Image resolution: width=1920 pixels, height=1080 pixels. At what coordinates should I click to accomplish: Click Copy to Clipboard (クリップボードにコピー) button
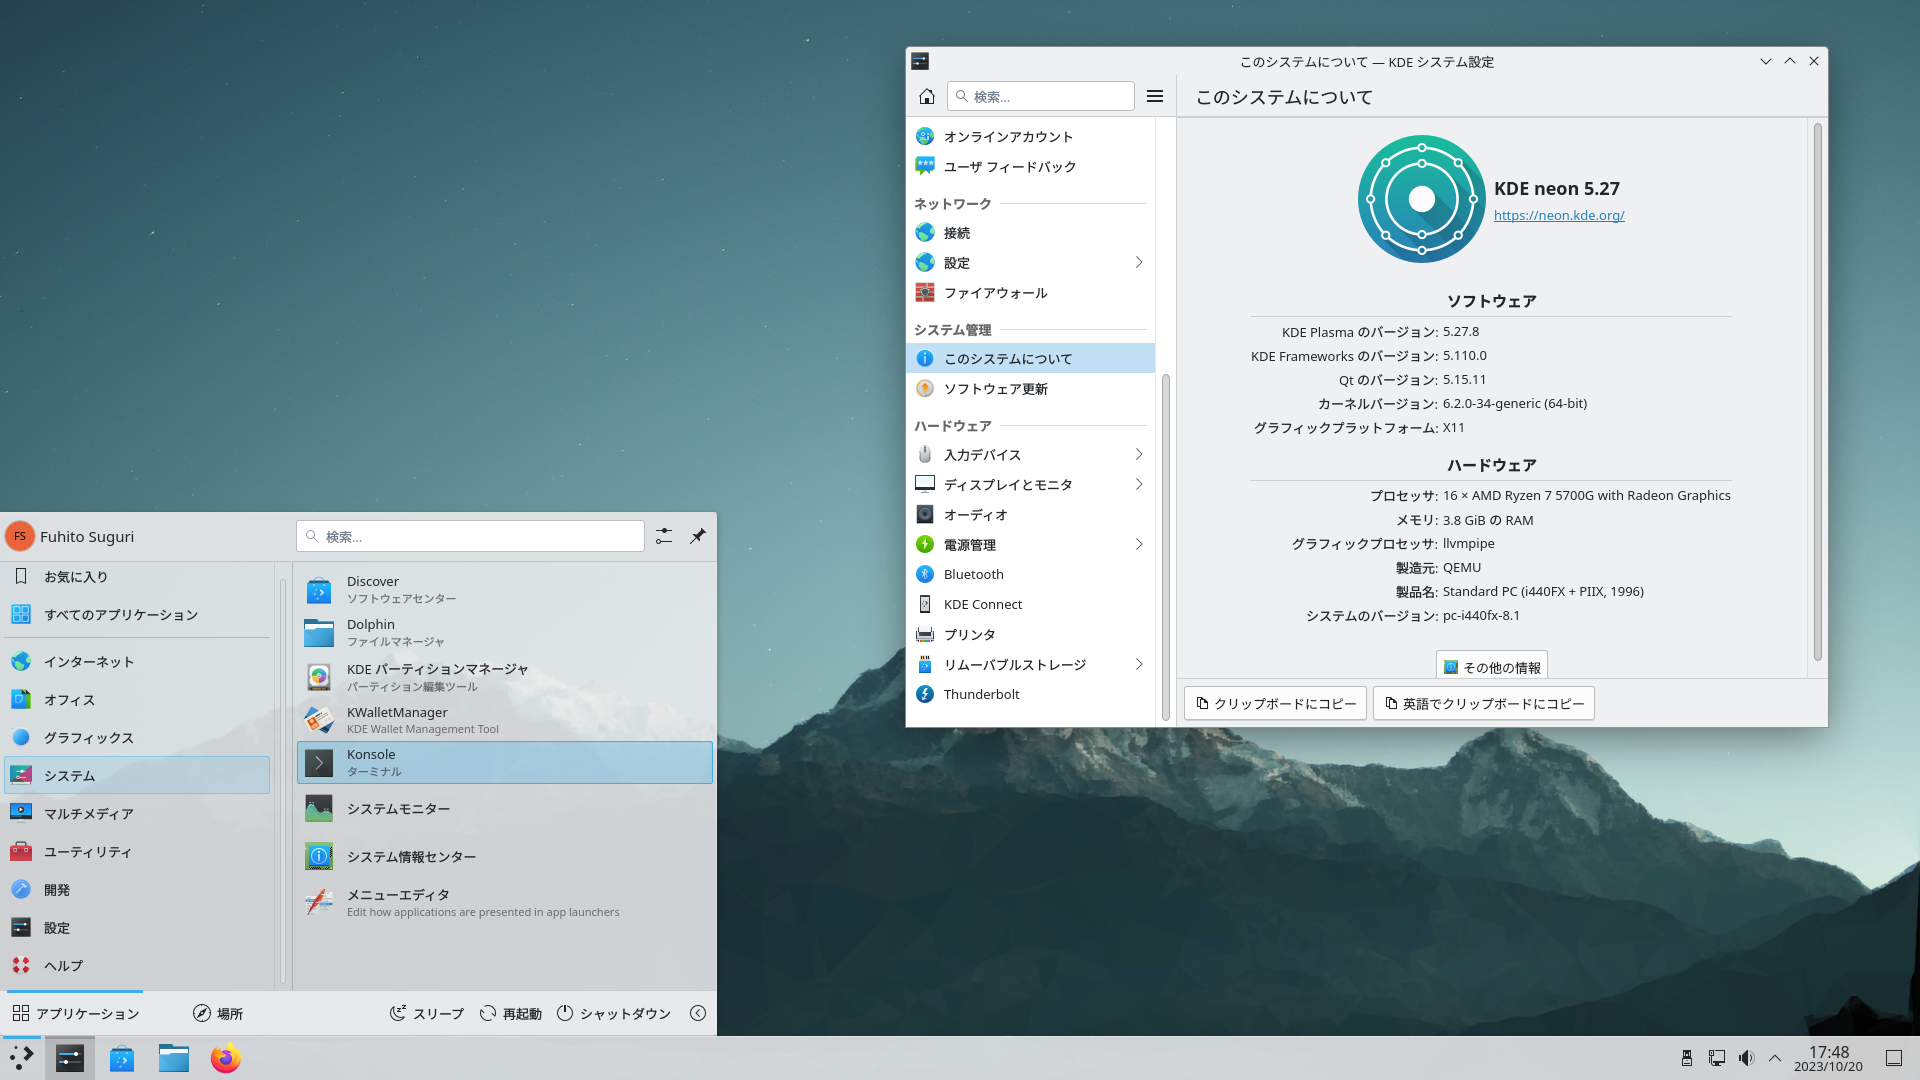pos(1275,704)
